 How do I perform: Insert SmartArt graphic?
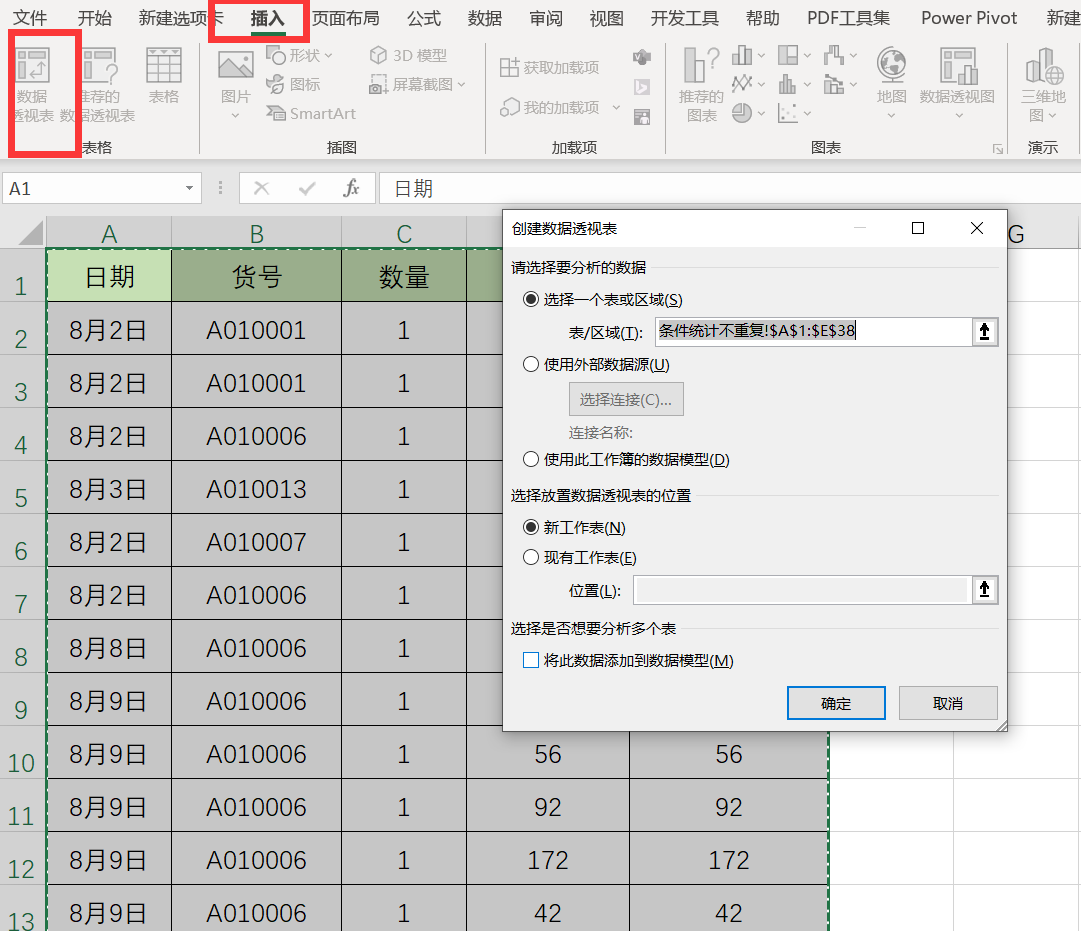pos(312,113)
